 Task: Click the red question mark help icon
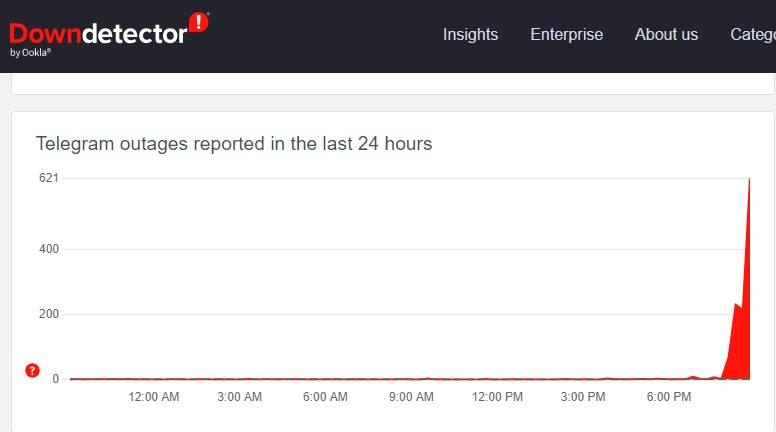click(x=32, y=371)
